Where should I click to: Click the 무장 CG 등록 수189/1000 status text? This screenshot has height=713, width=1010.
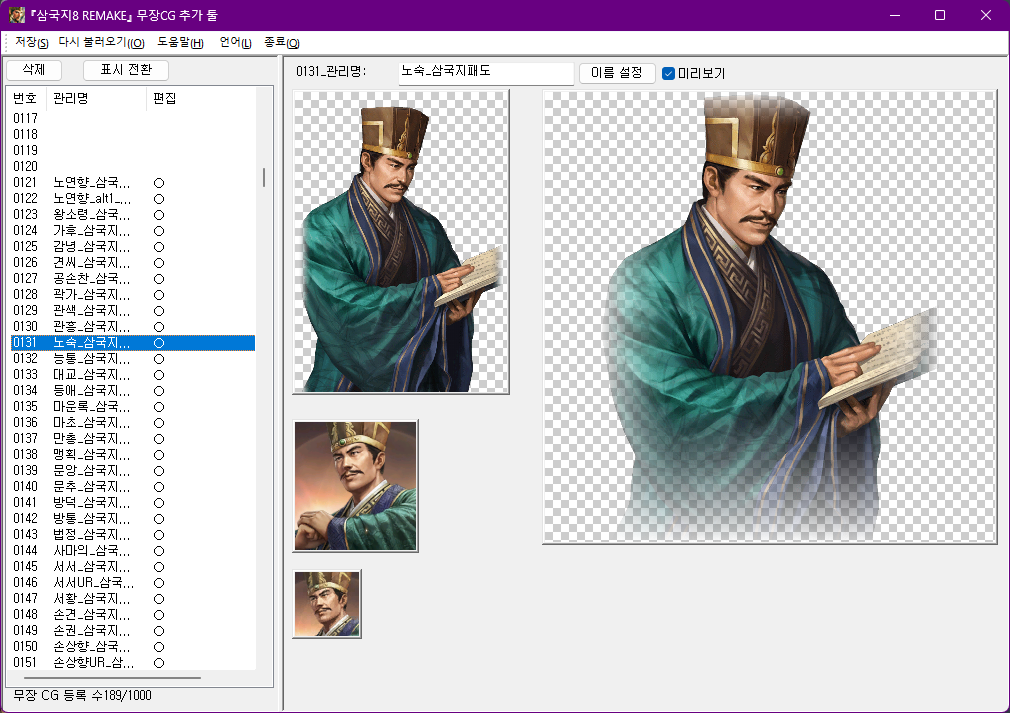(82, 696)
